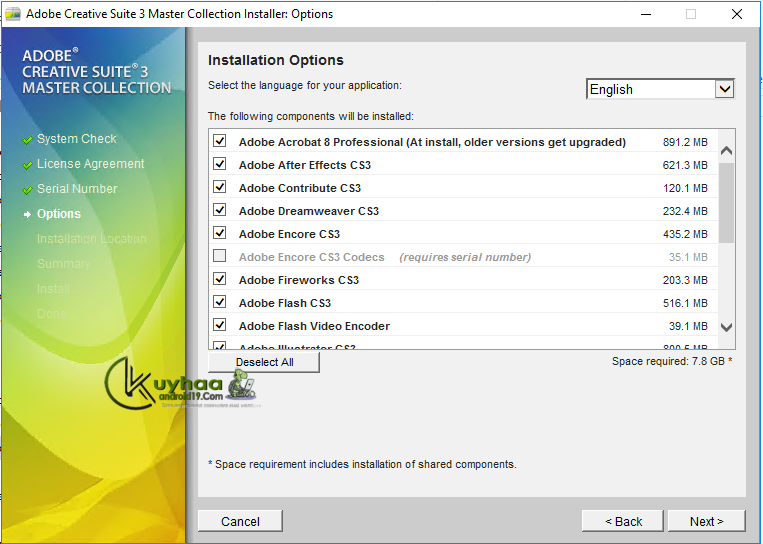The image size is (763, 544).
Task: Click the (requires serial number) note
Action: tap(465, 257)
